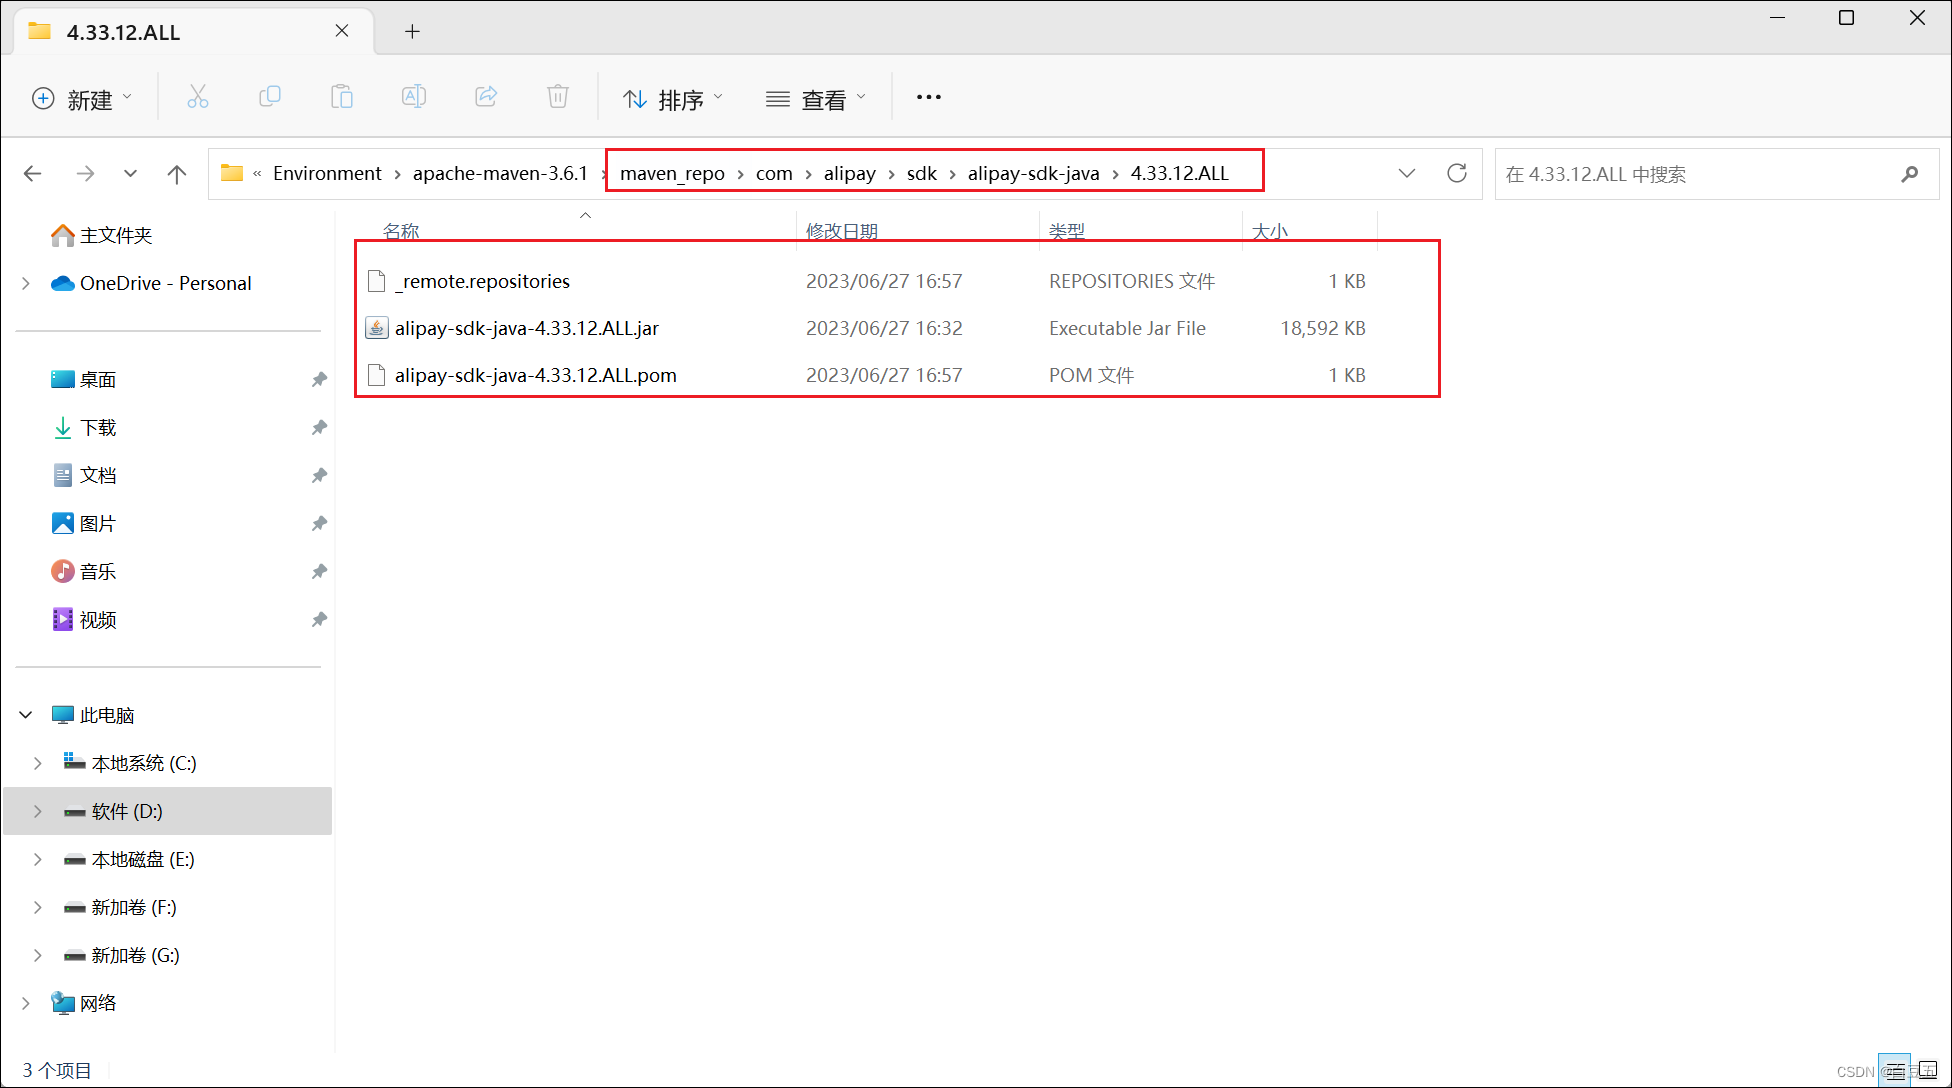The height and width of the screenshot is (1088, 1952).
Task: Click the jar file's Java icon
Action: [x=376, y=328]
